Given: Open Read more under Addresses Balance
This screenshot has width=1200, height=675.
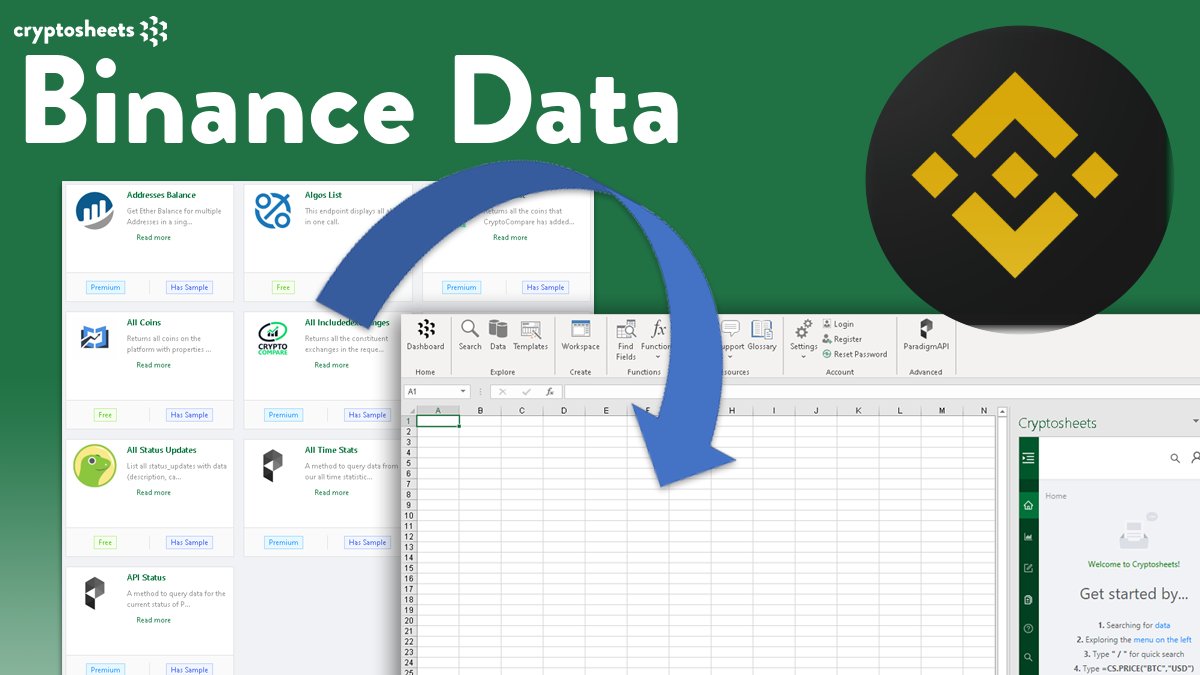Looking at the screenshot, I should tap(153, 237).
